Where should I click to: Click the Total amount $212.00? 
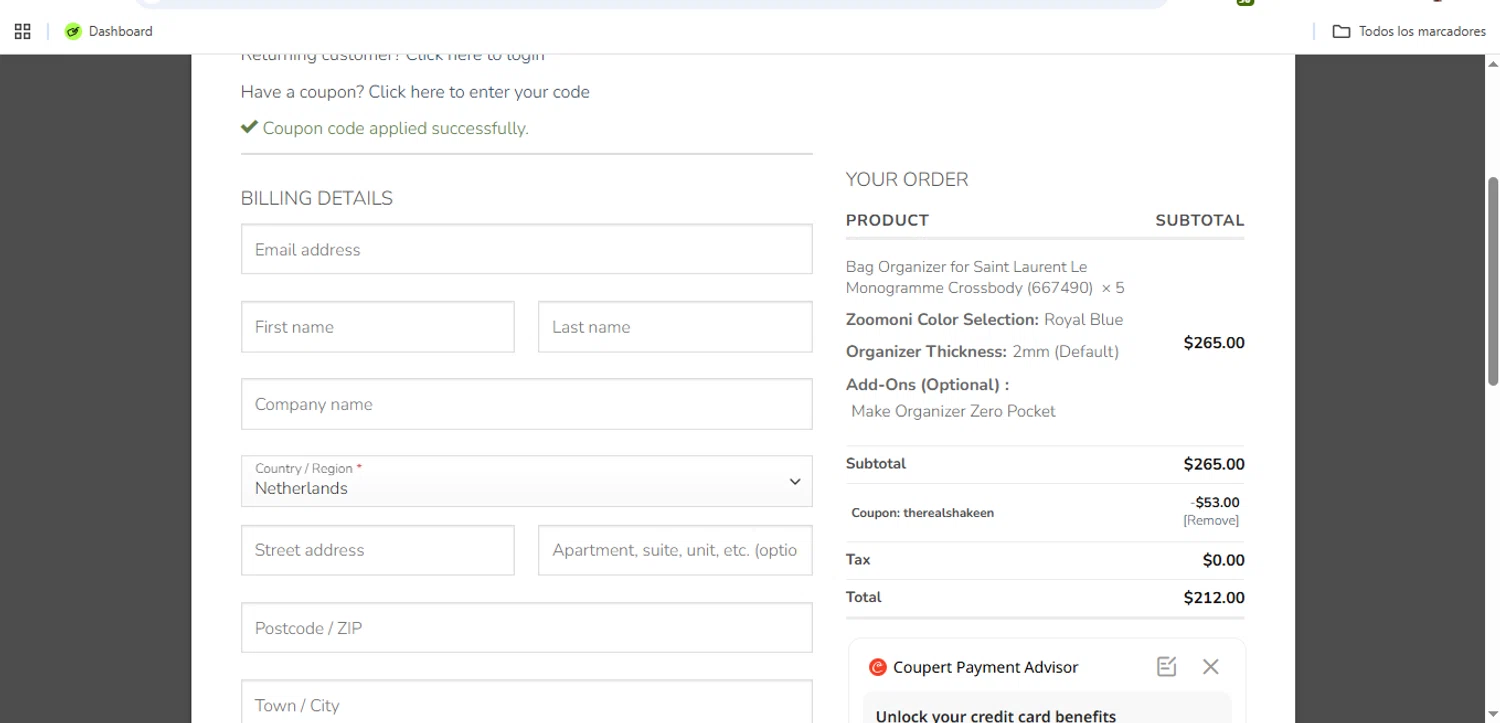pyautogui.click(x=1214, y=598)
